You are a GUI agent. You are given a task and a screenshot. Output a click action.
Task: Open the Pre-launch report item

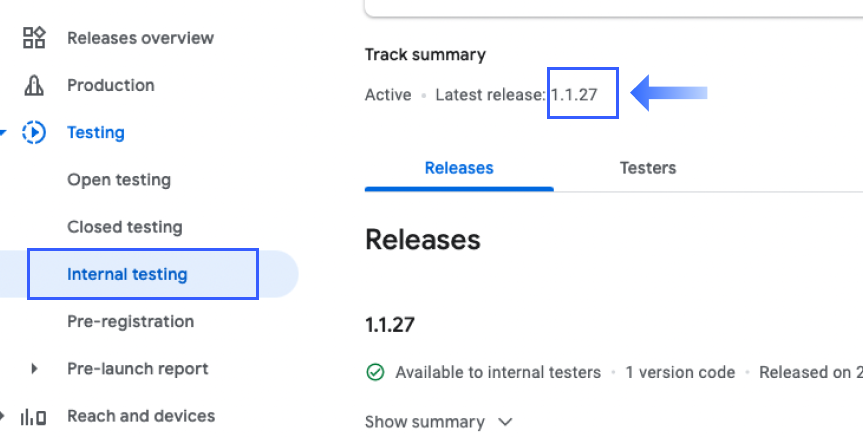pos(137,369)
